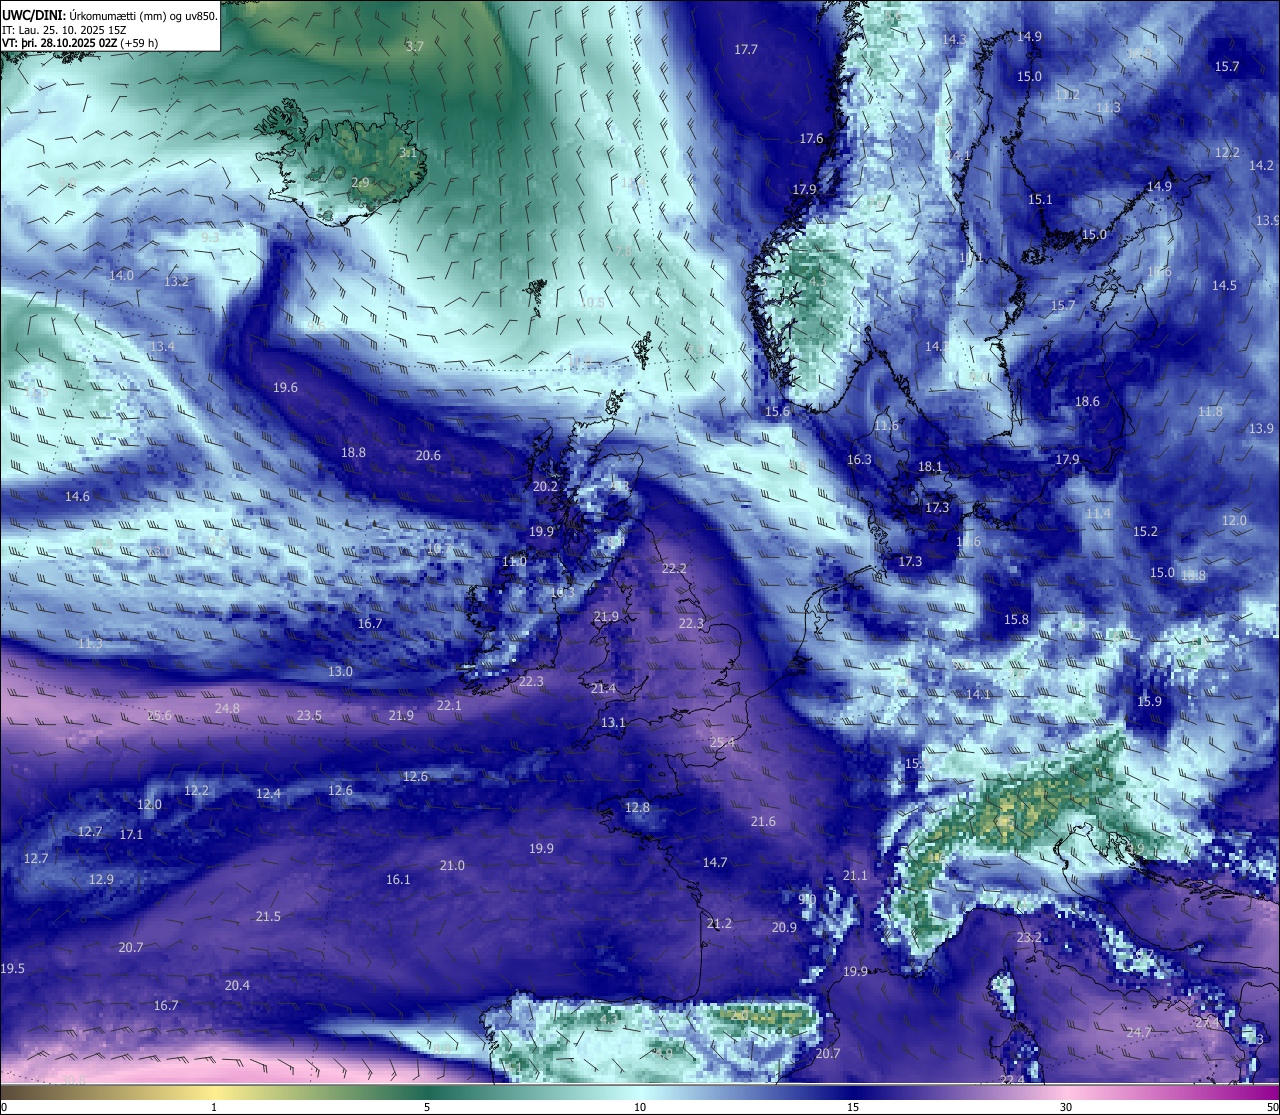
Task: Click the 12.8 value over Brittany
Action: point(637,807)
